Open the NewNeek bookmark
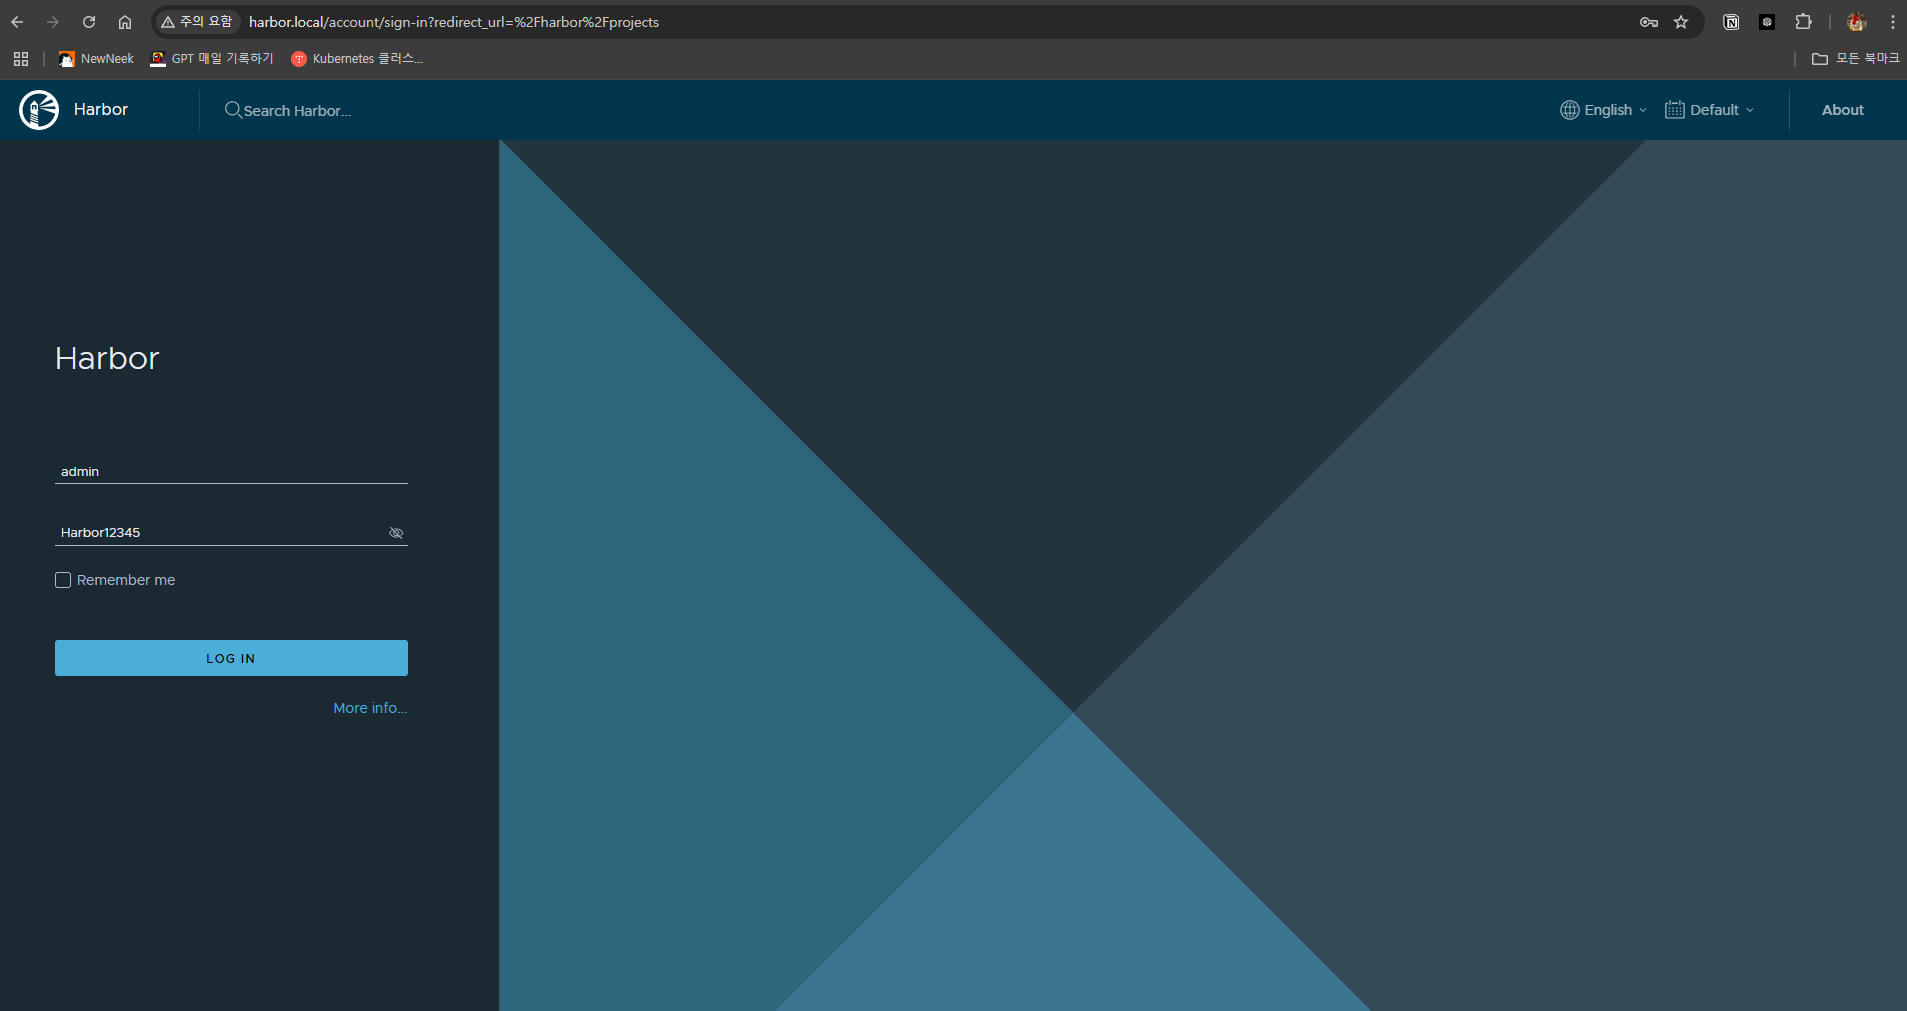This screenshot has height=1011, width=1907. [96, 59]
